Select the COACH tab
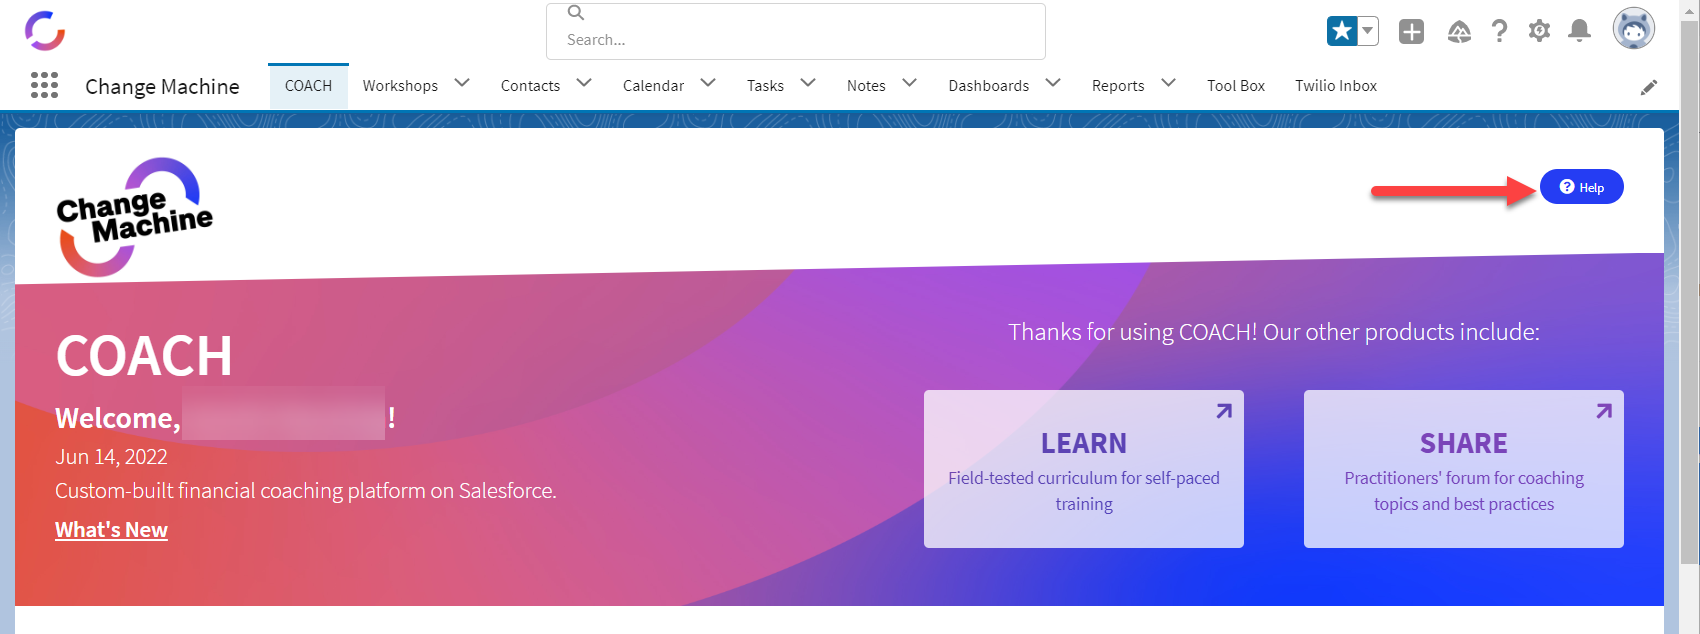The height and width of the screenshot is (634, 1700). 308,86
